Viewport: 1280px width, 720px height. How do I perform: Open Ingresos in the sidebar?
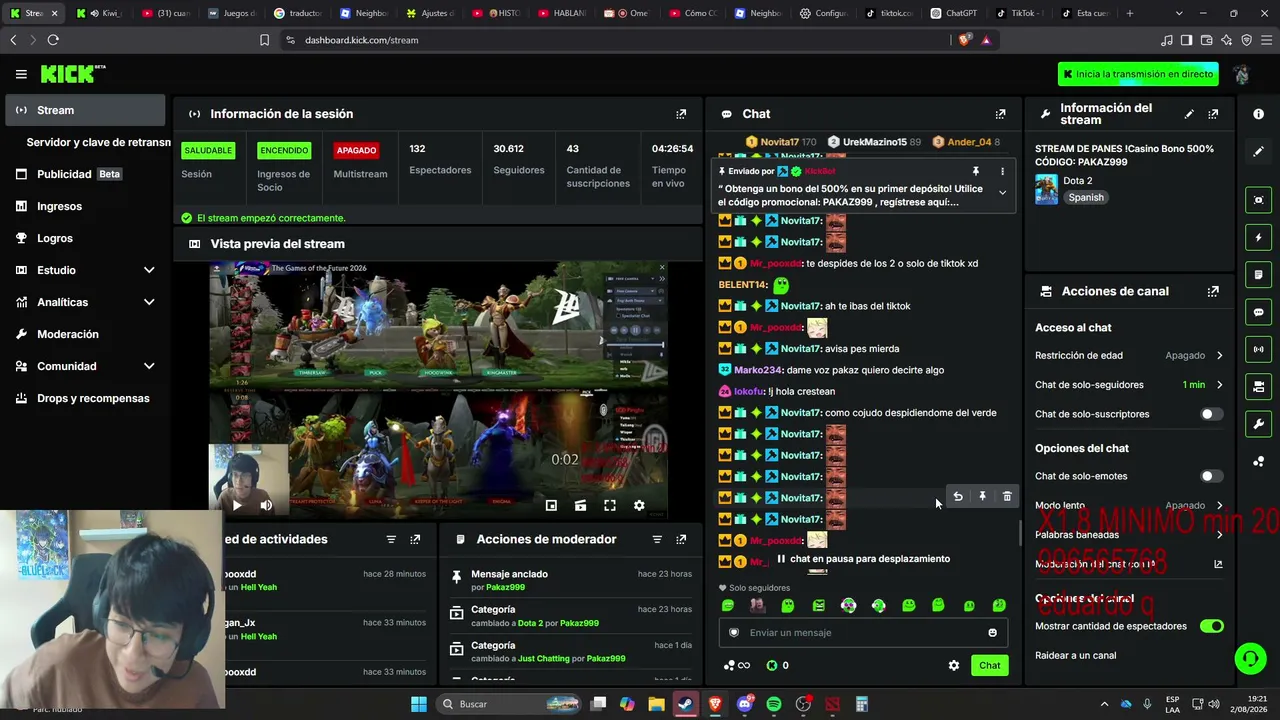[x=85, y=206]
